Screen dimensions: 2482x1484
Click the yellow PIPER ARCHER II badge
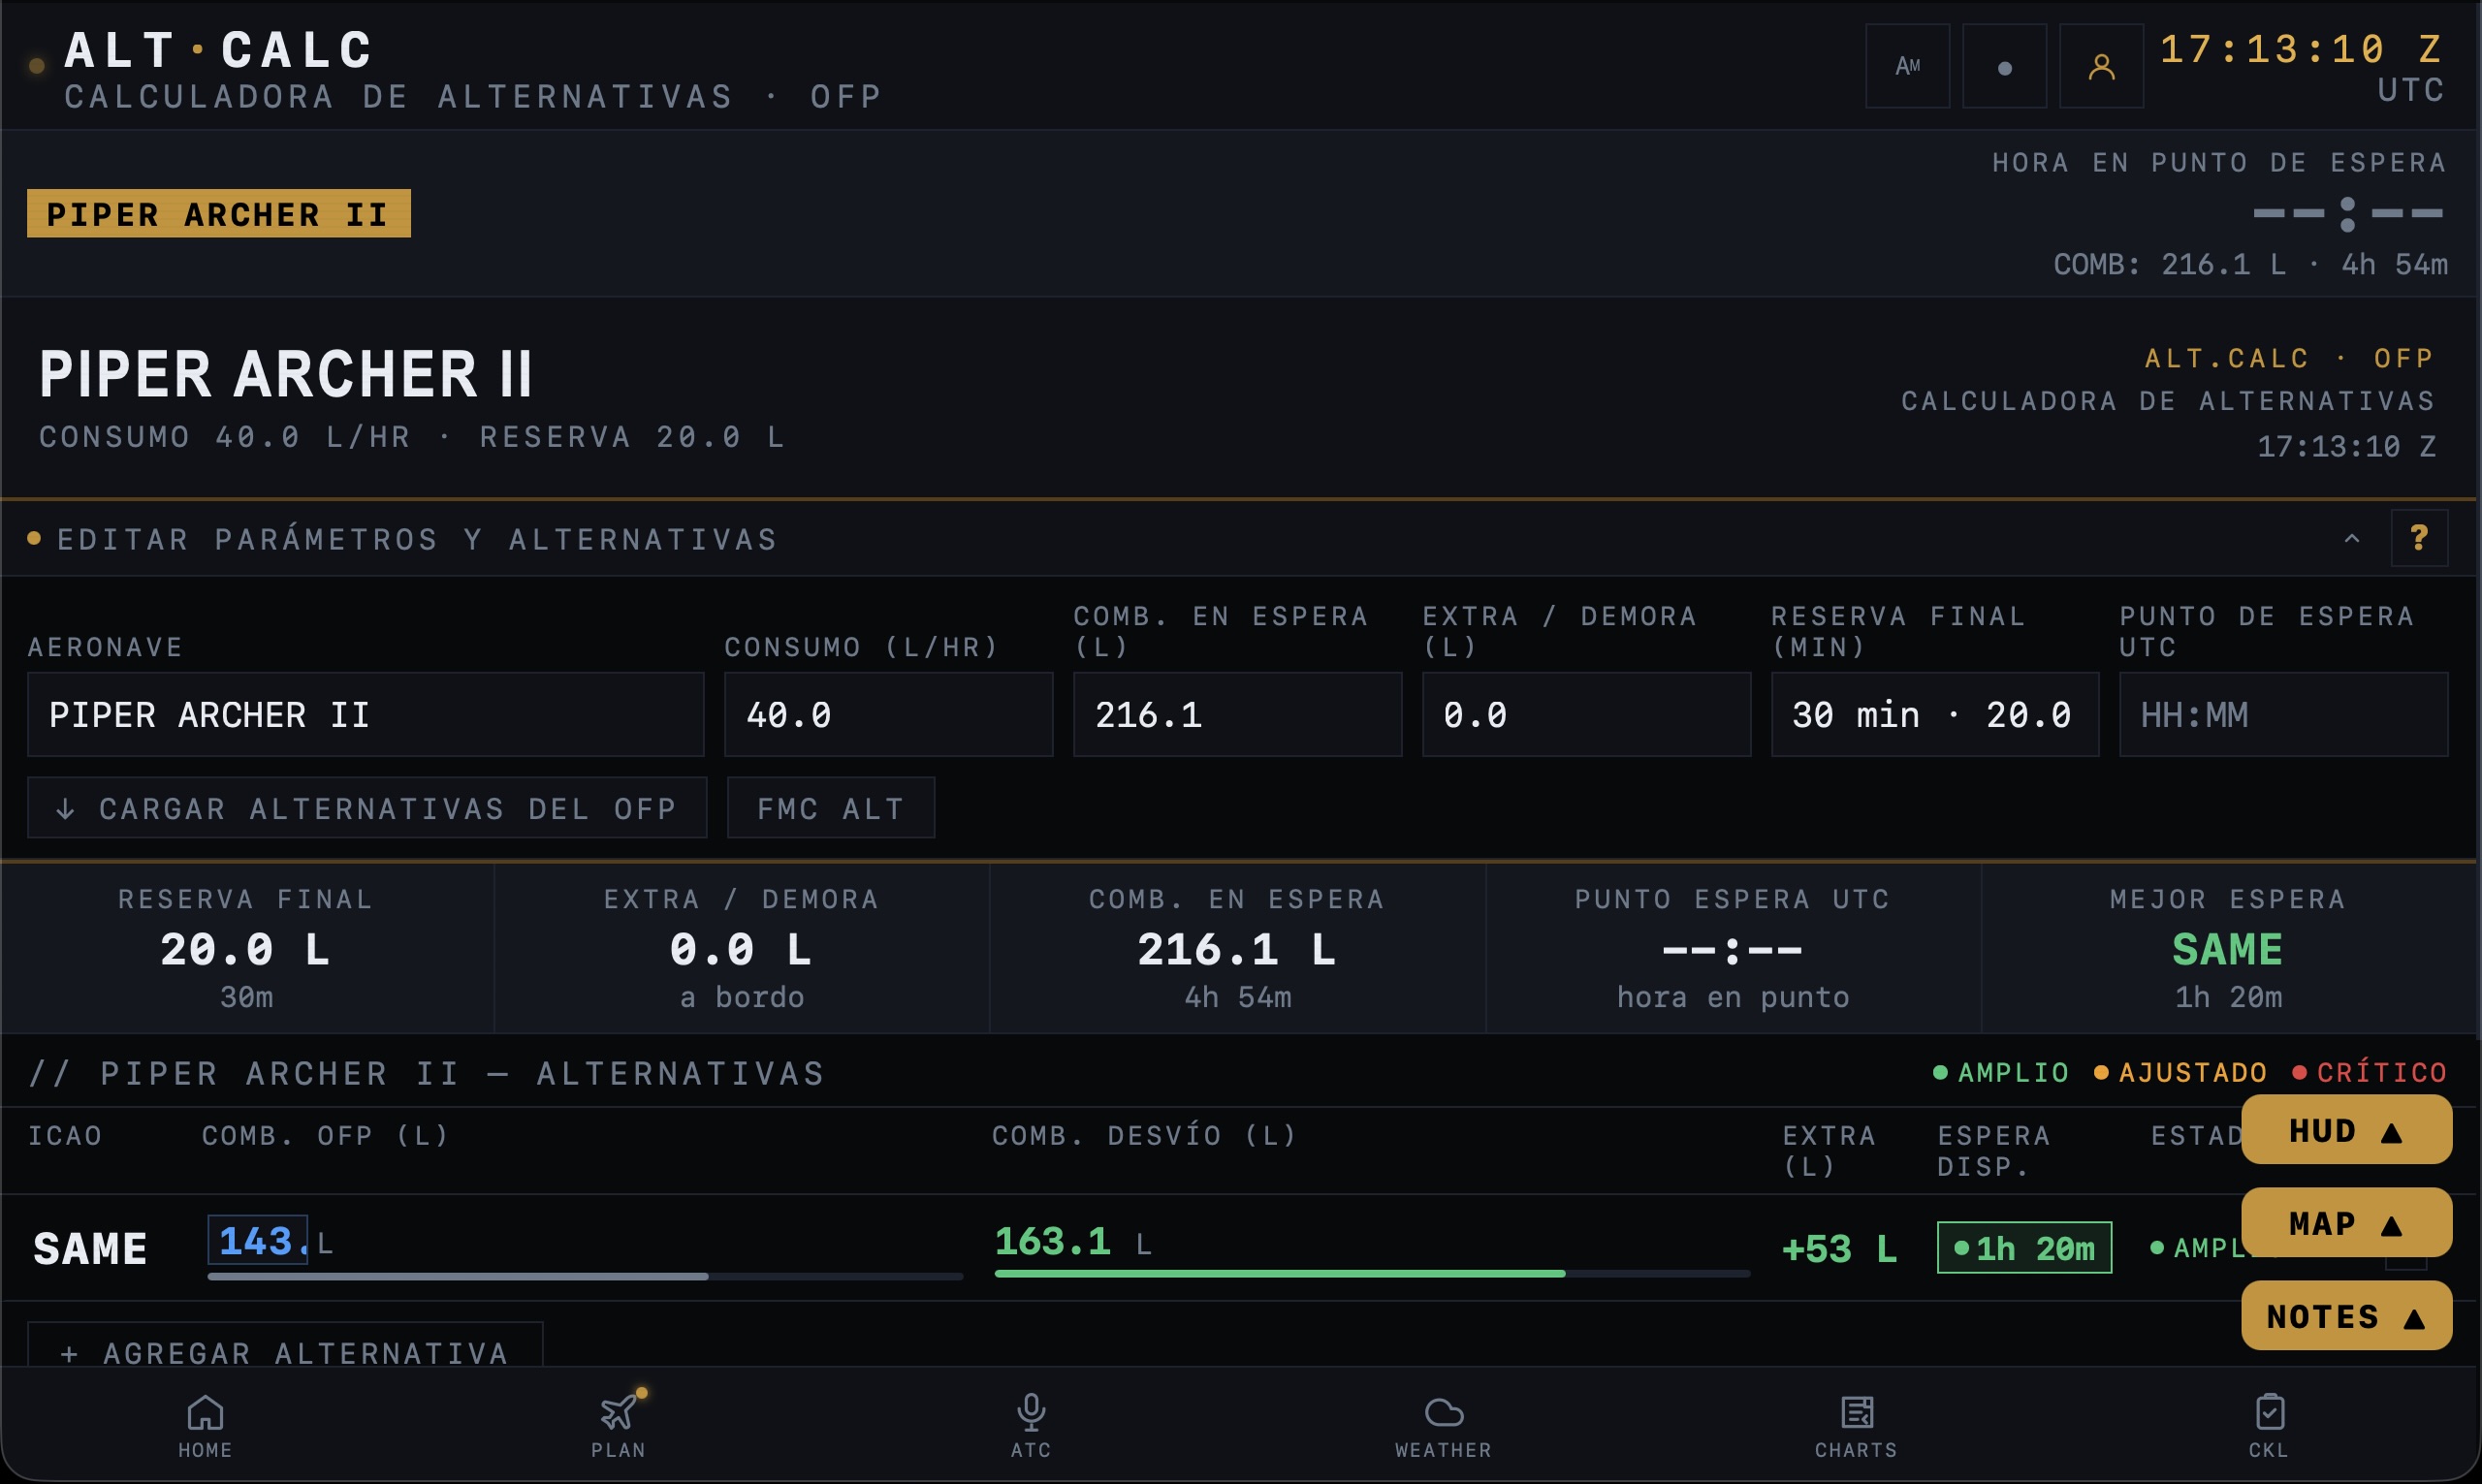point(218,213)
